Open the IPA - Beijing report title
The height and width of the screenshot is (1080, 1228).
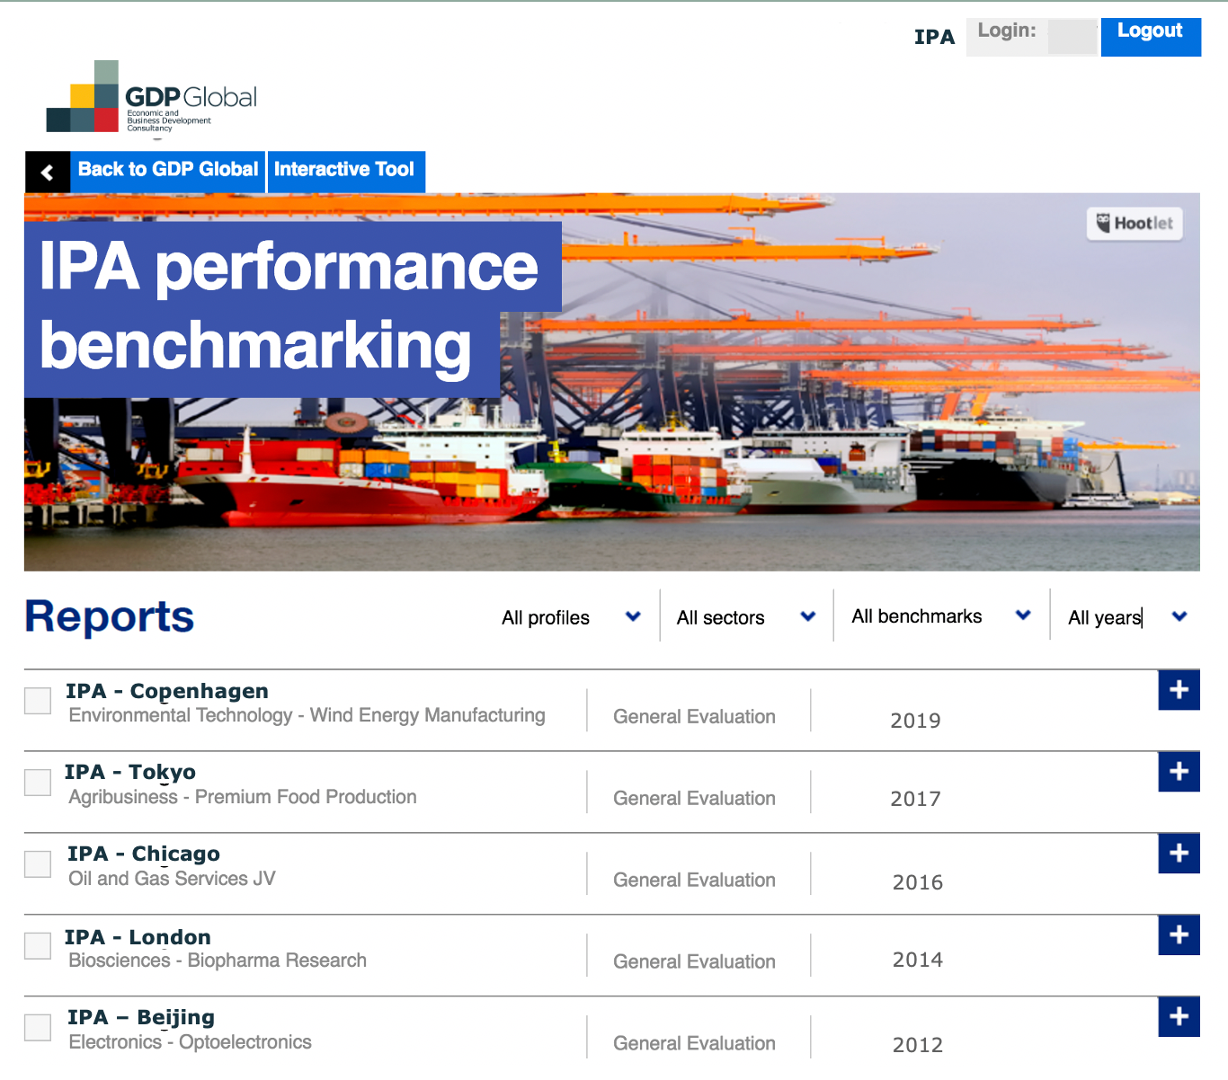coord(141,1017)
